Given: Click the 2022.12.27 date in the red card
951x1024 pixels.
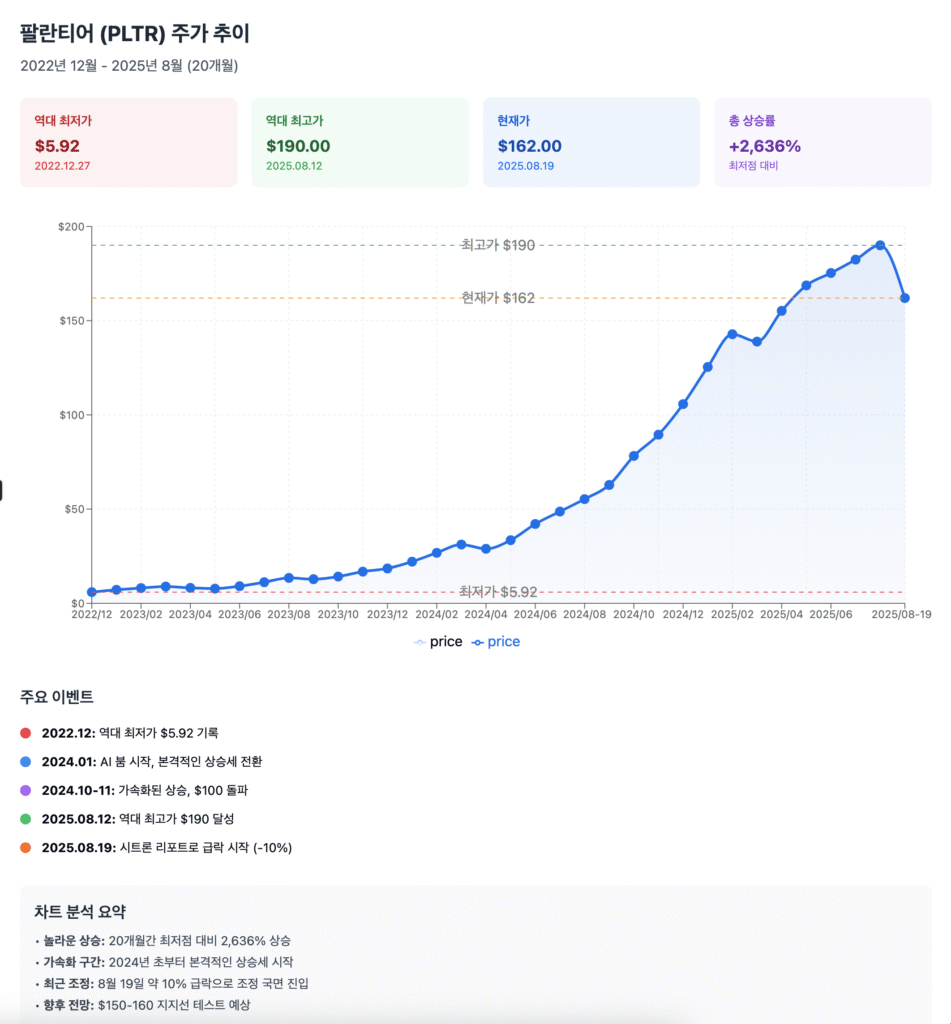Looking at the screenshot, I should pyautogui.click(x=63, y=166).
